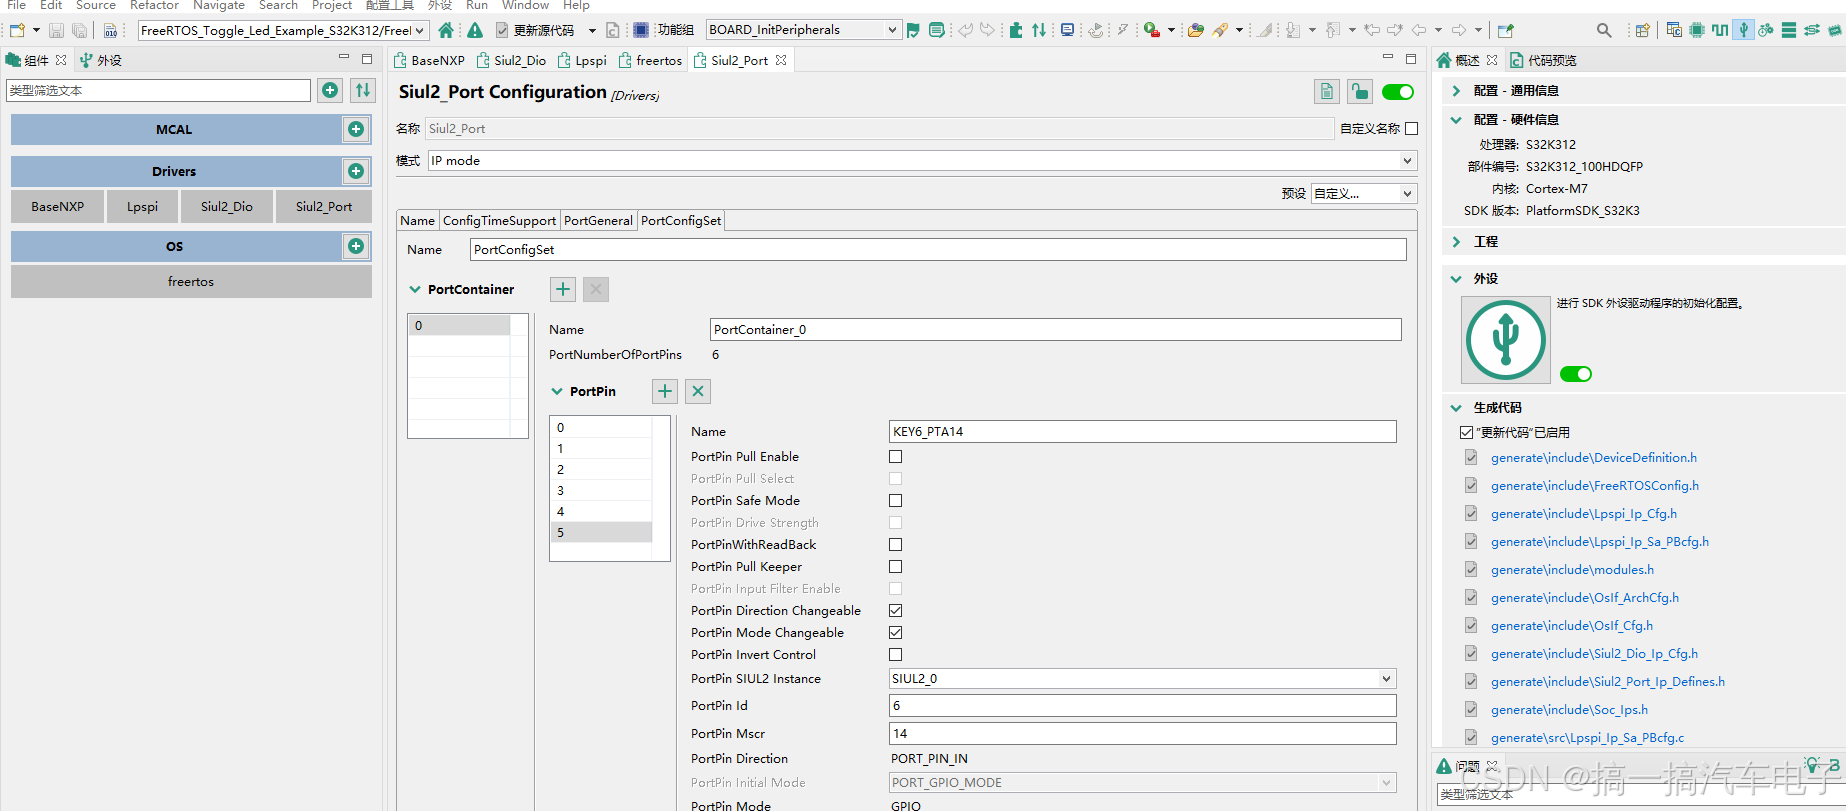Switch to the Siul2_Dio editor tab
1846x811 pixels.
click(512, 60)
